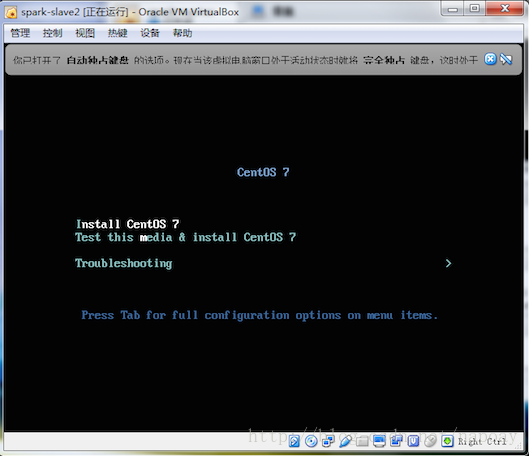Open the shared folders status icon
The image size is (529, 456).
point(362,441)
